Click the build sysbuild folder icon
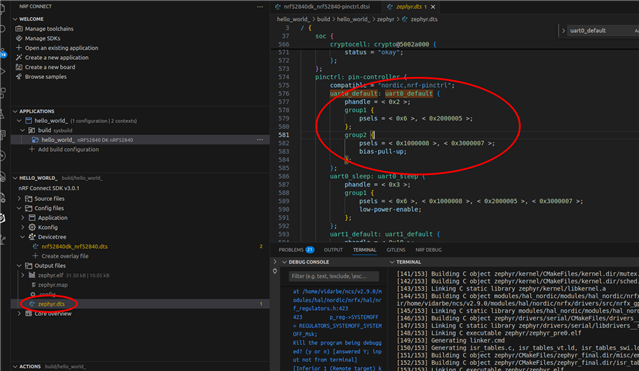Screen dimensions: 639x371 click(x=32, y=130)
